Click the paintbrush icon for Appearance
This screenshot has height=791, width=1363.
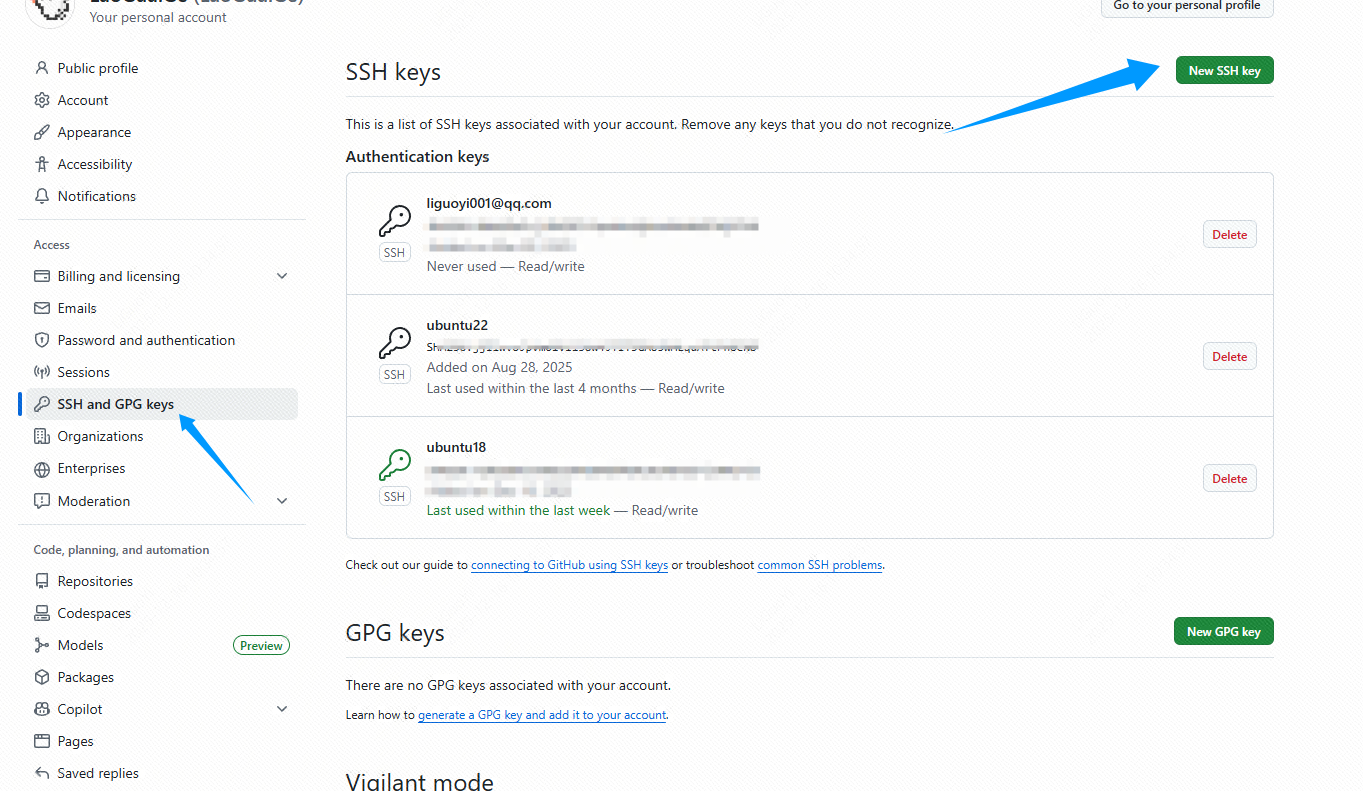42,132
